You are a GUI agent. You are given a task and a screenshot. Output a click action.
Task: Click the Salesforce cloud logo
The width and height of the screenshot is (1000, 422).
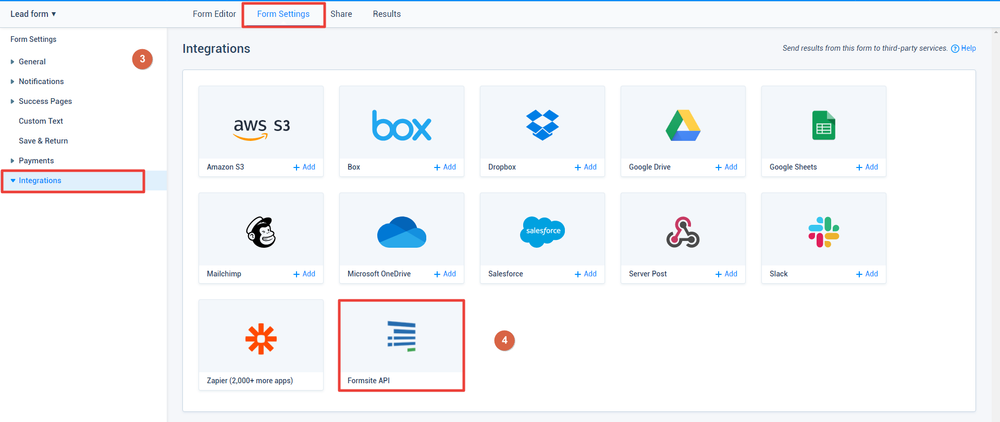pyautogui.click(x=542, y=231)
